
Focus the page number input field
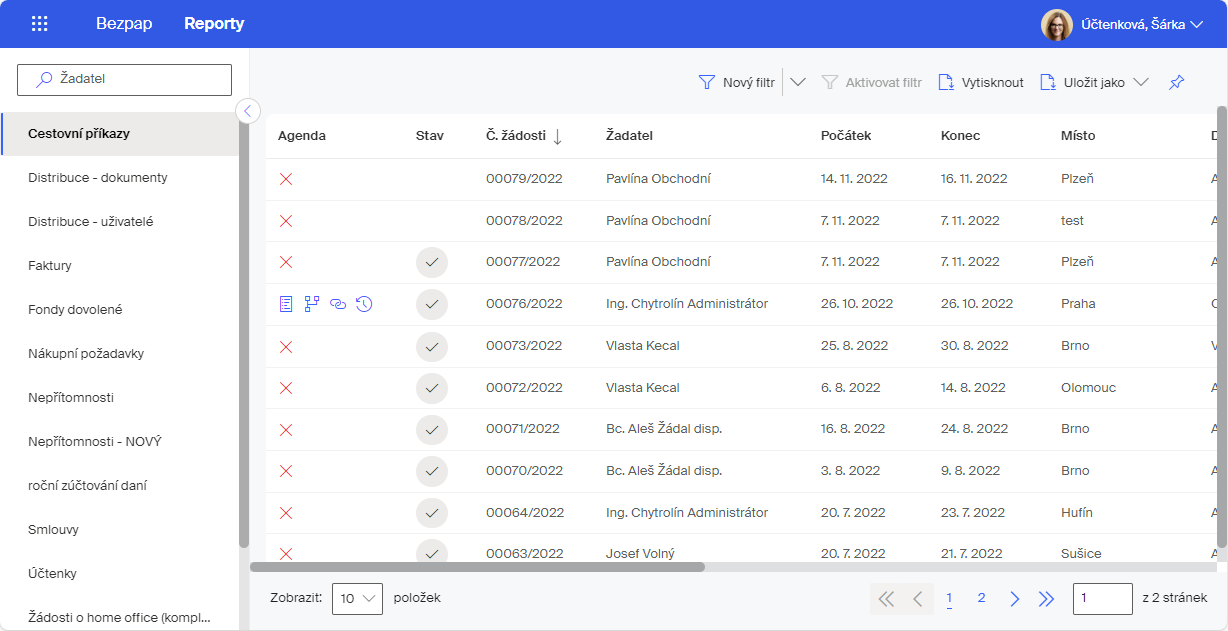pyautogui.click(x=1102, y=599)
